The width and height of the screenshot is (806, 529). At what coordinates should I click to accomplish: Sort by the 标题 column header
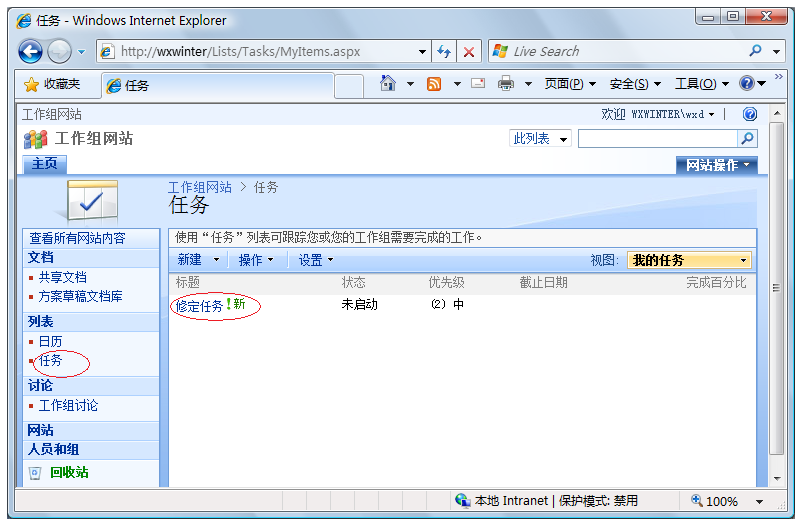click(x=188, y=282)
